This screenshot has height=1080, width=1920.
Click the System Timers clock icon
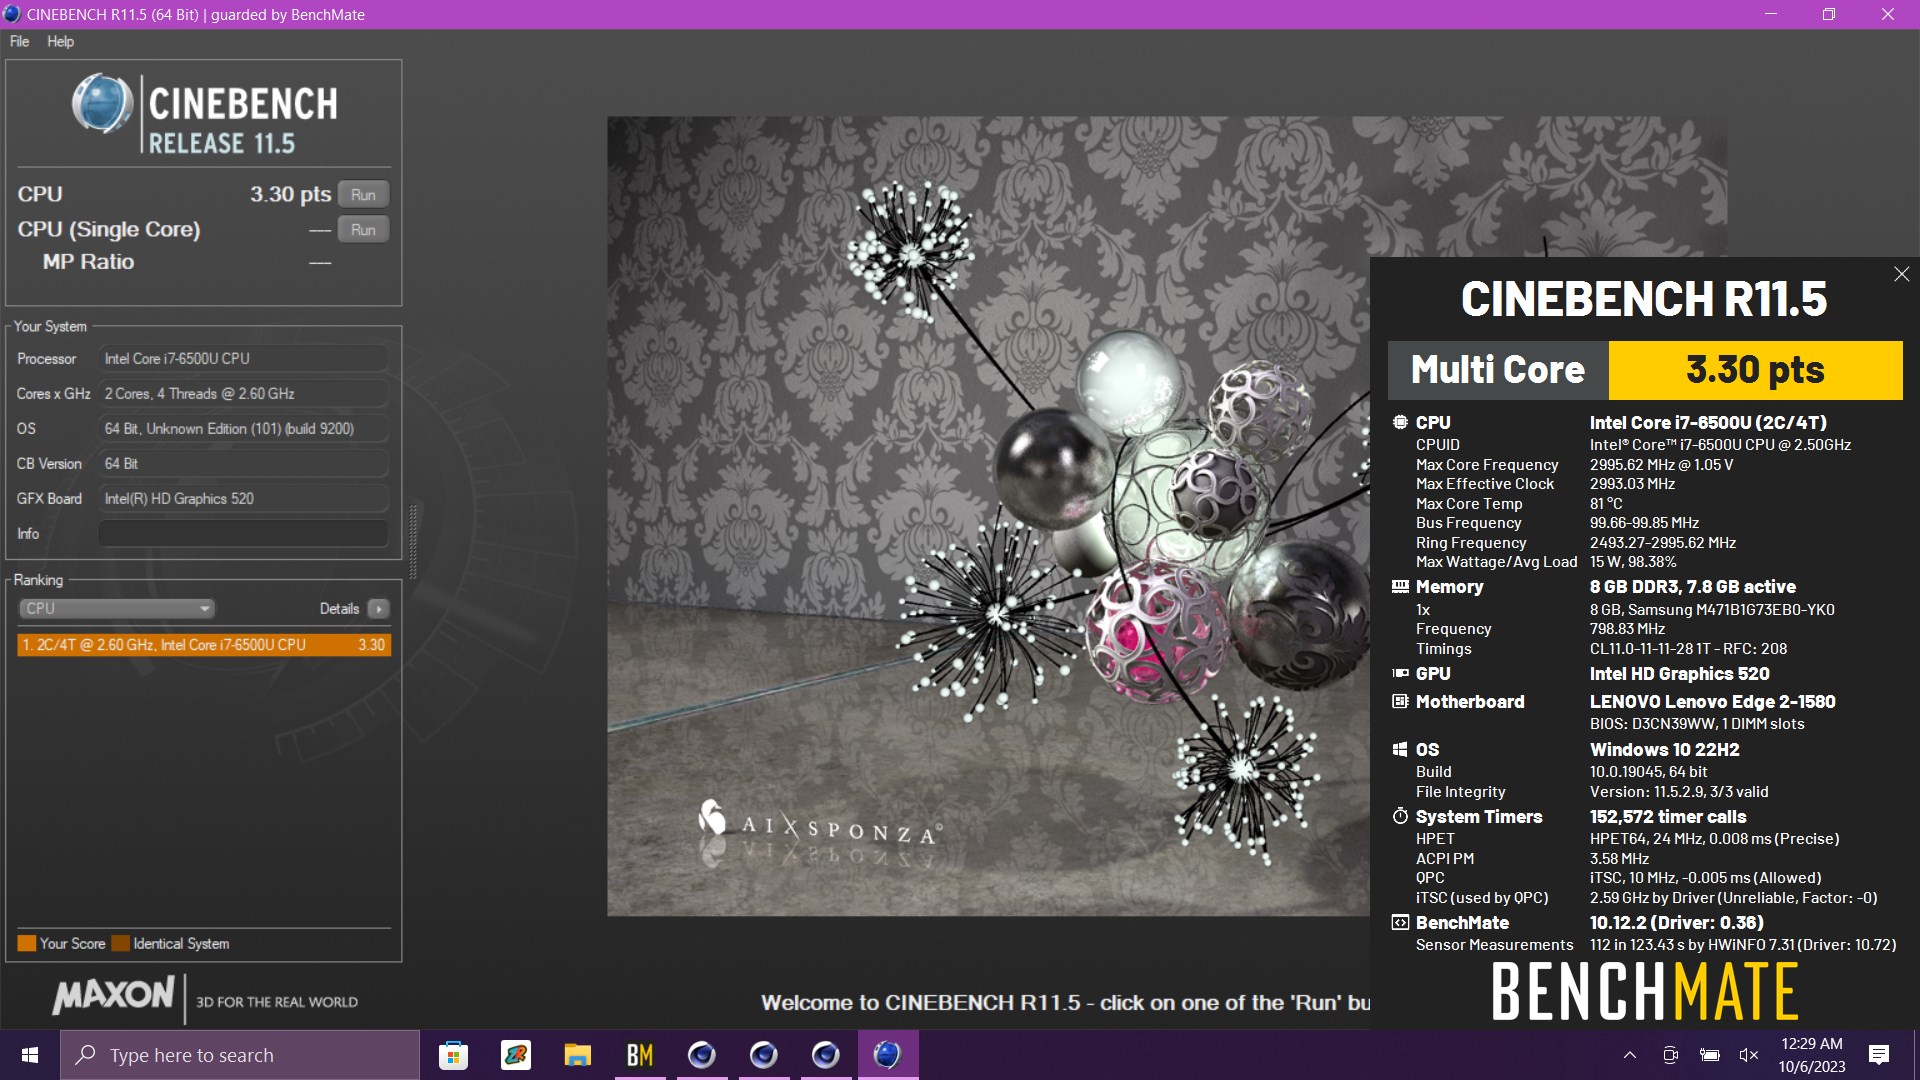[x=1400, y=816]
